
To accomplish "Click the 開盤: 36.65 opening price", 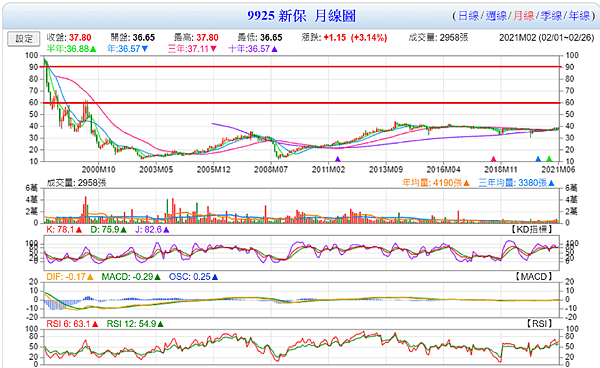I will coord(133,37).
